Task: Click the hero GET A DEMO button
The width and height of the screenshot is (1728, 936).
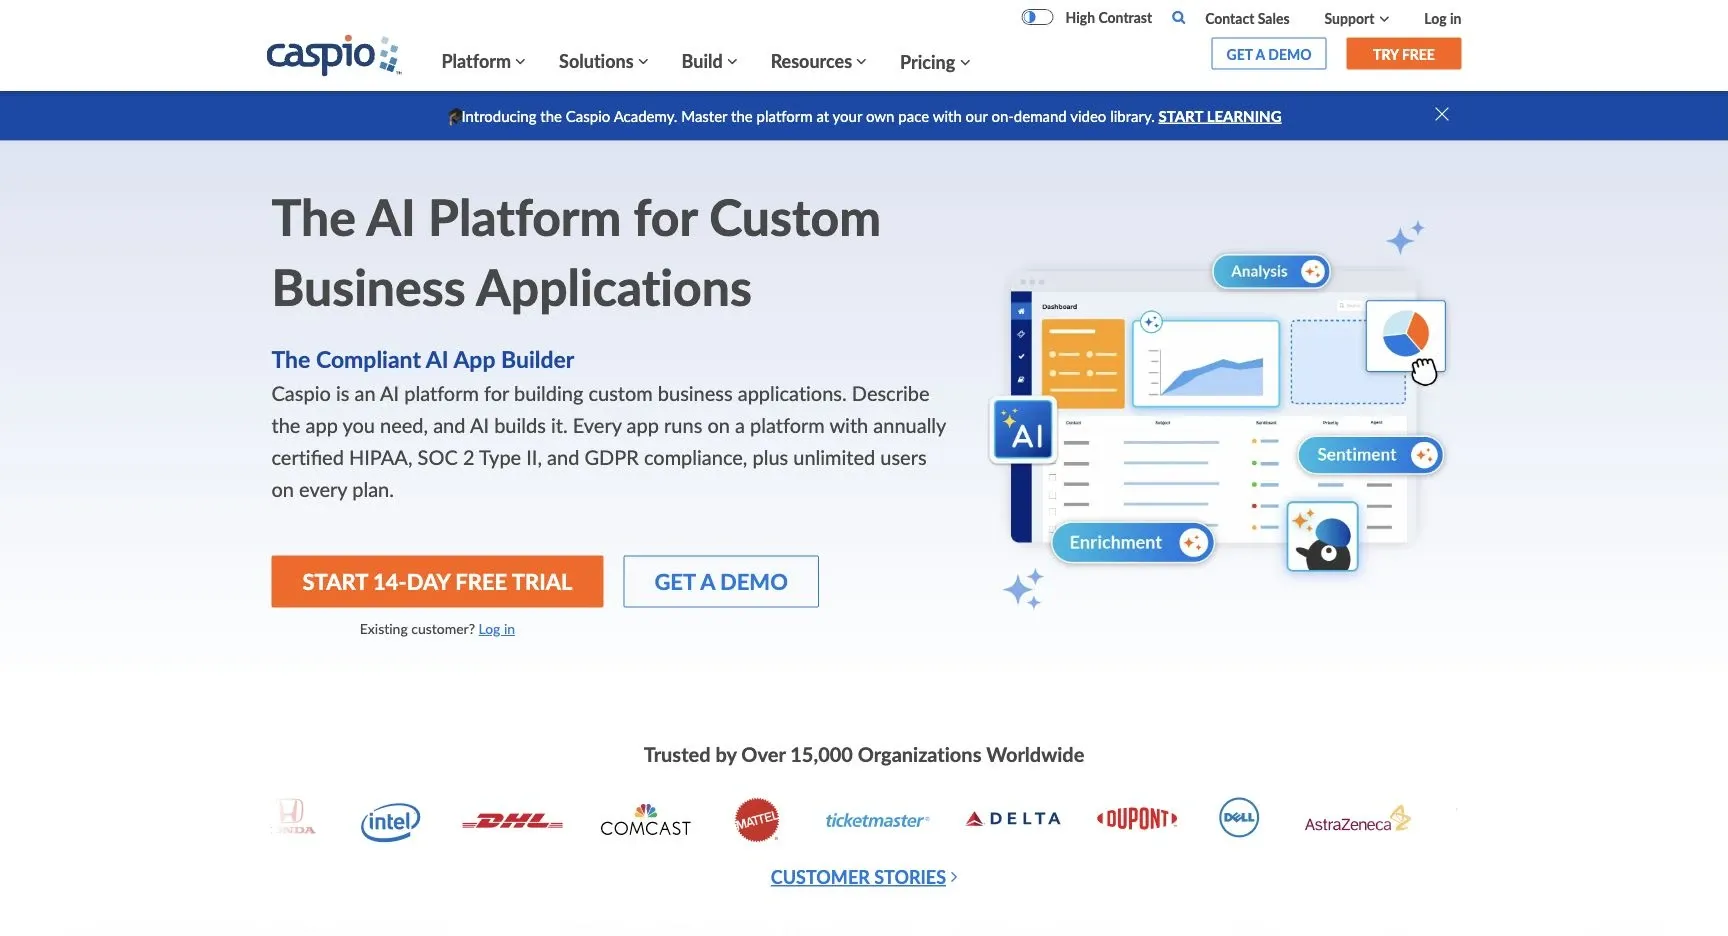Action: point(721,582)
